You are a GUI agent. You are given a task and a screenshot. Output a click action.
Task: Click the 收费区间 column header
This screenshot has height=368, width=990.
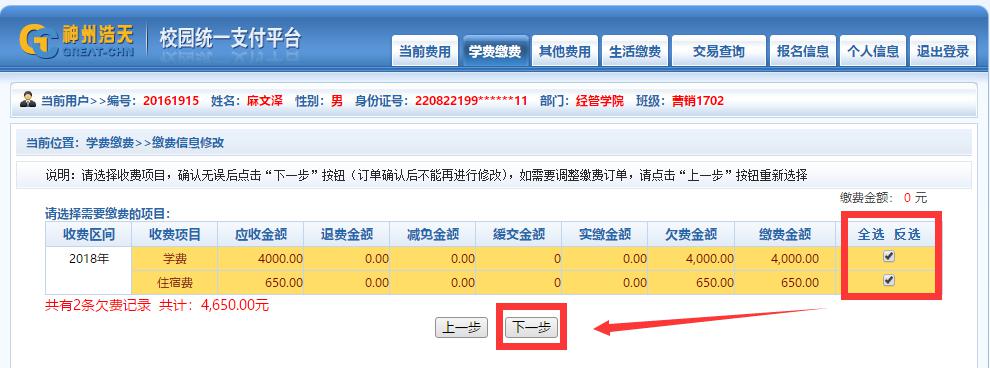[88, 234]
